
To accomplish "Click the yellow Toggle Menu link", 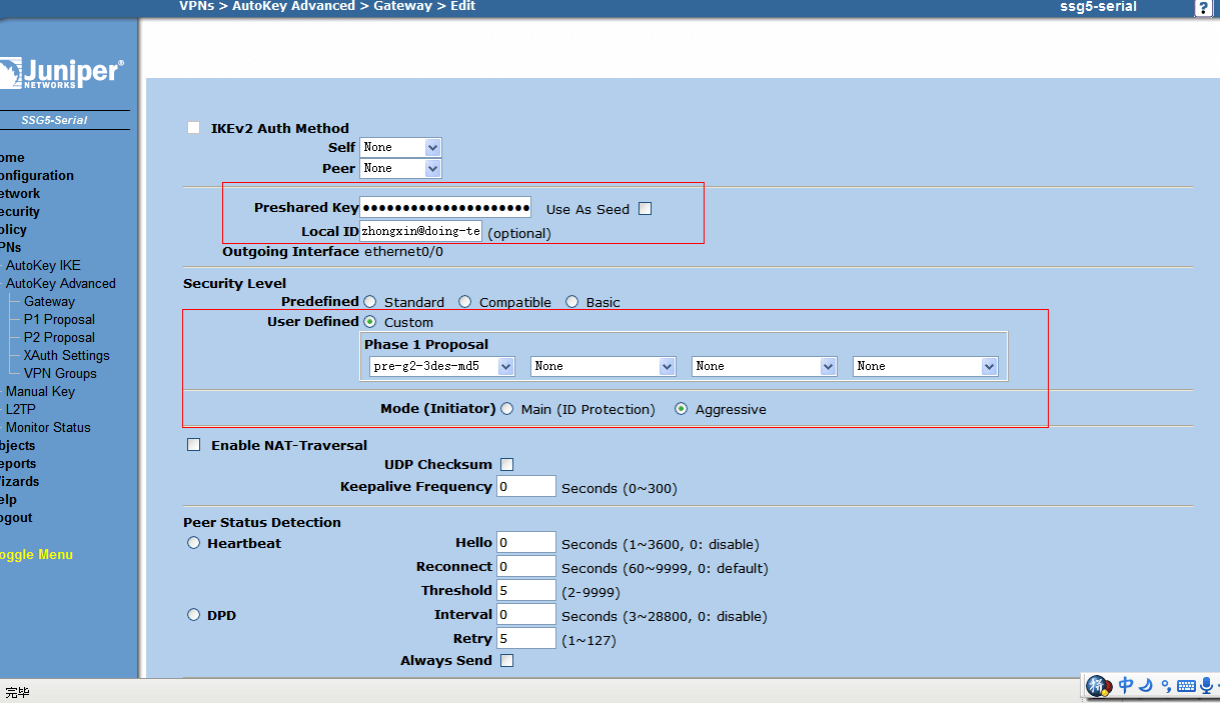I will (36, 555).
